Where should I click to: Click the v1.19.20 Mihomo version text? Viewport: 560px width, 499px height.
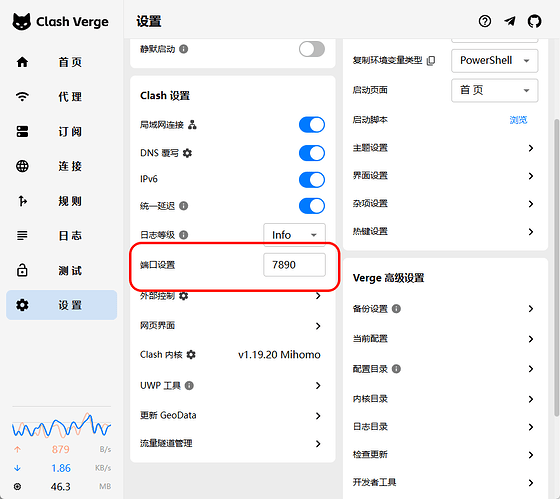tap(279, 355)
